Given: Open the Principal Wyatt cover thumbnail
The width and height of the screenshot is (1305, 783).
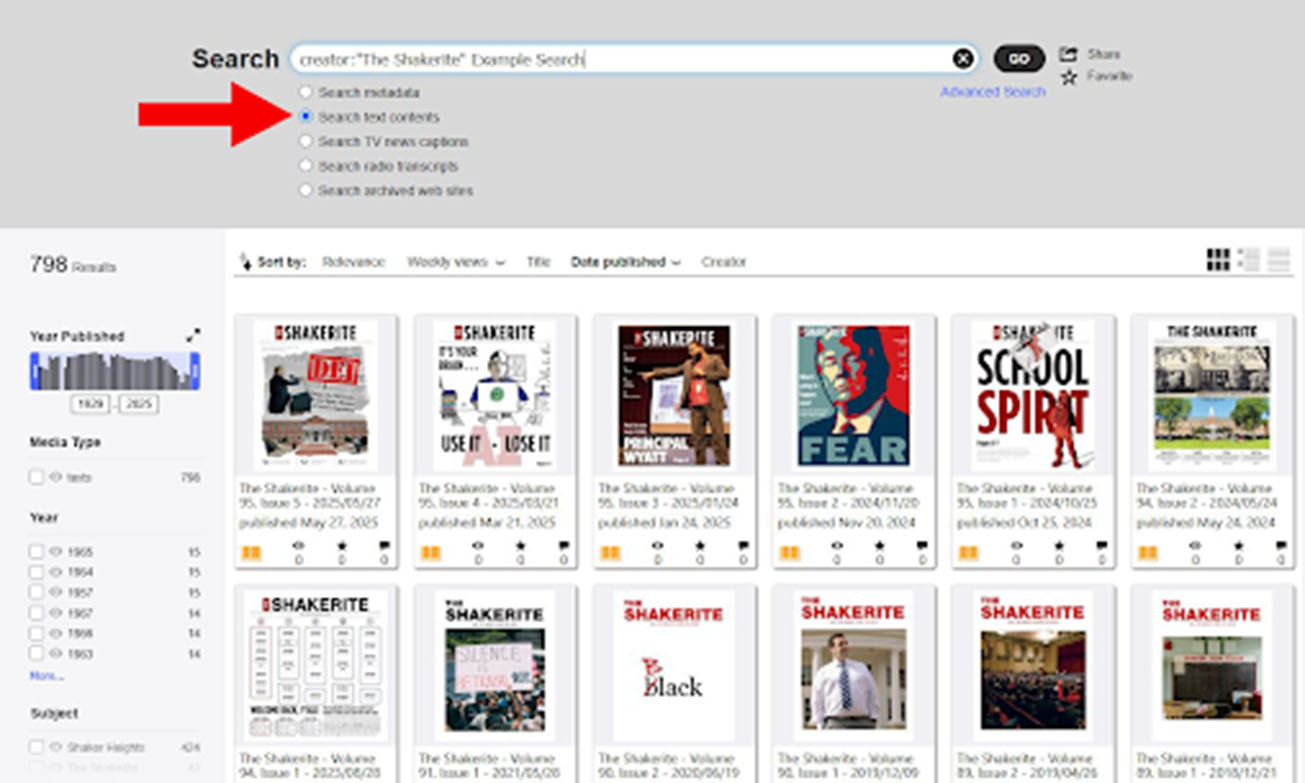Looking at the screenshot, I should (674, 395).
